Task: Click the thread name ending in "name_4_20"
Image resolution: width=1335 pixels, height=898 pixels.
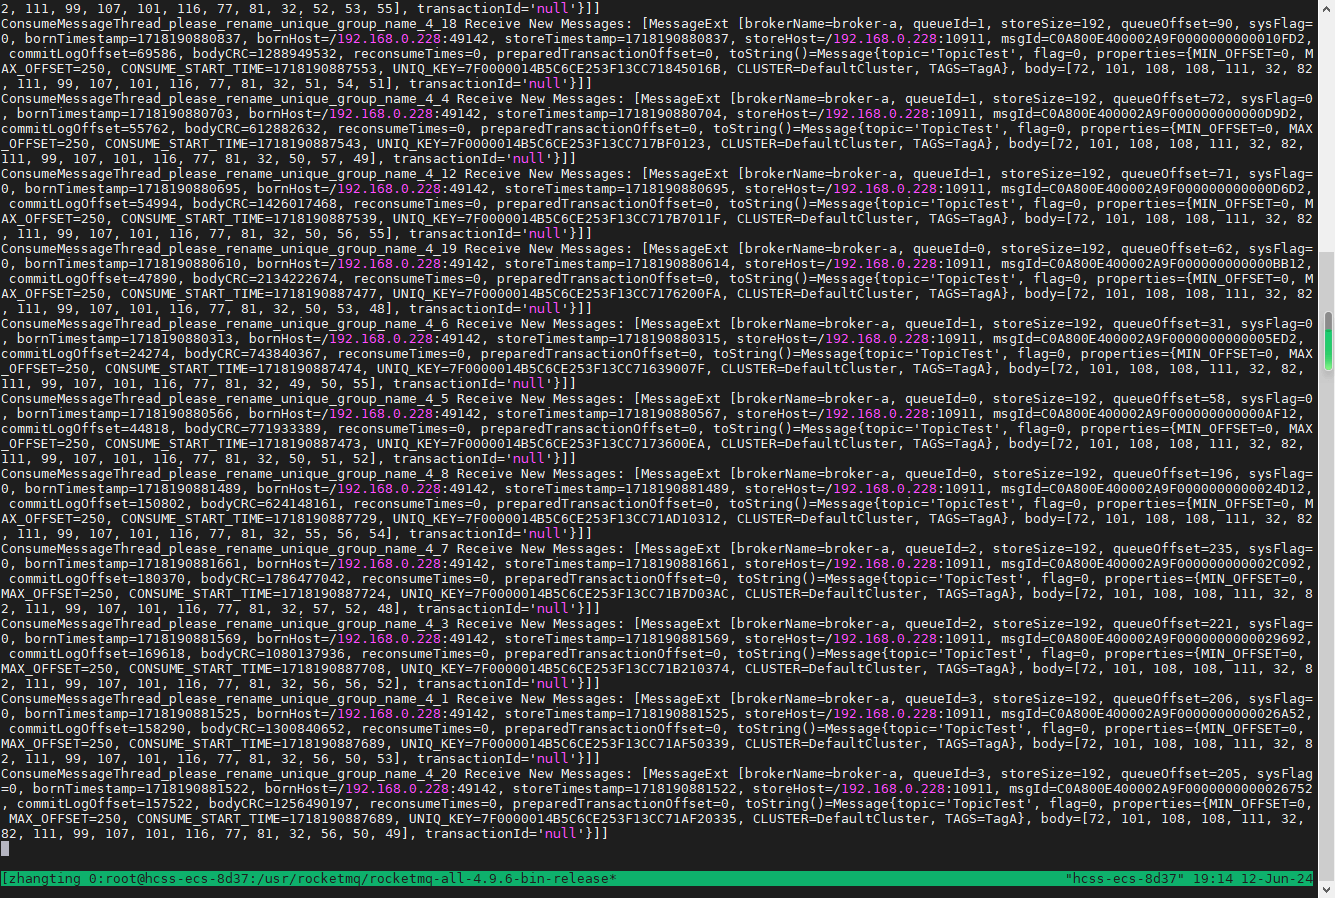Action: pos(229,774)
